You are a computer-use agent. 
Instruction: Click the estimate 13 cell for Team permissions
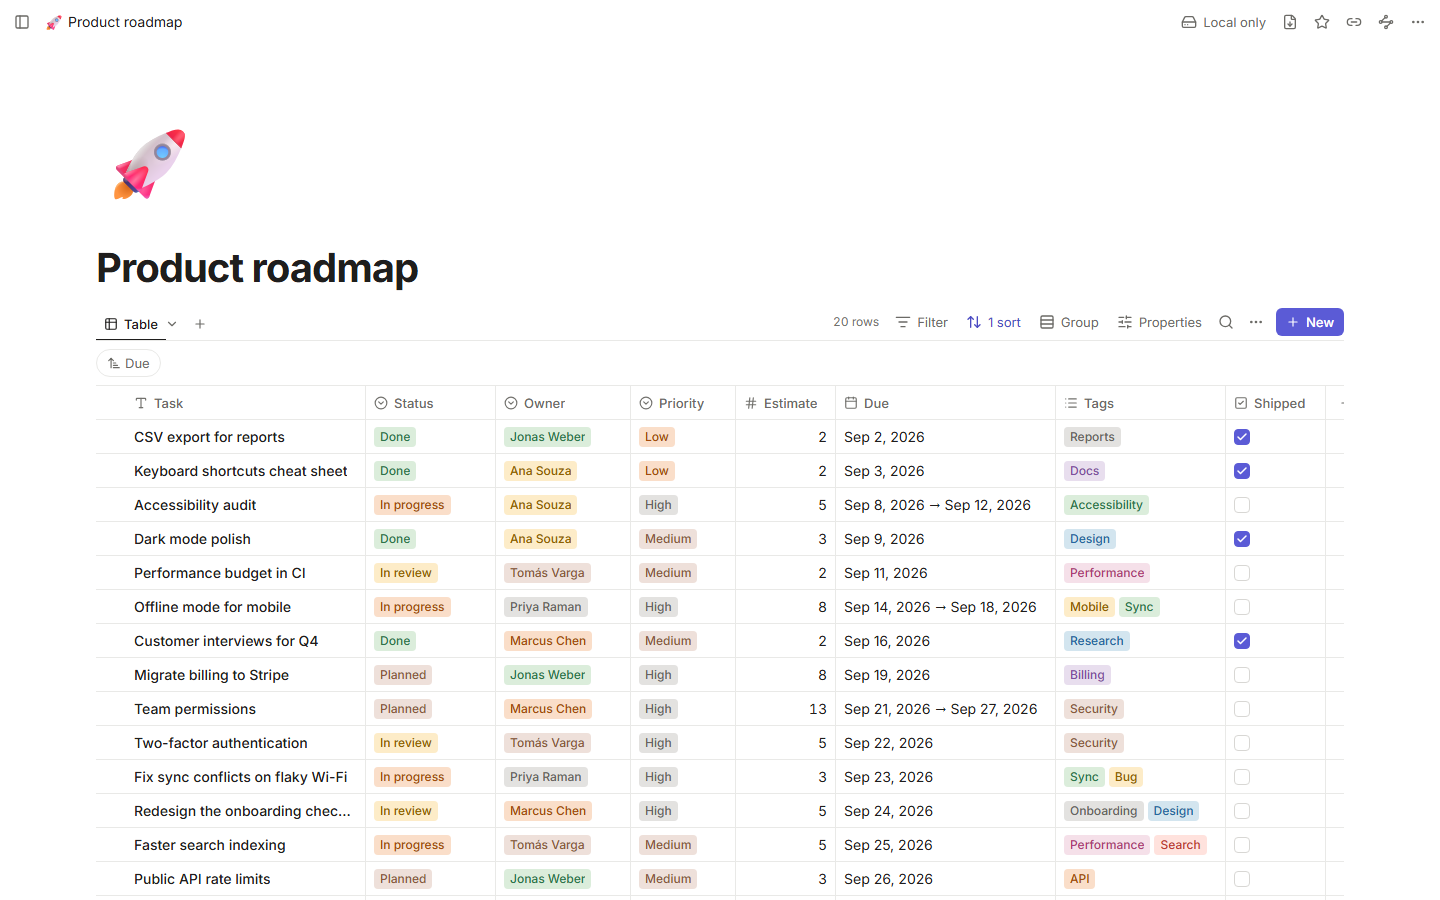tap(786, 709)
